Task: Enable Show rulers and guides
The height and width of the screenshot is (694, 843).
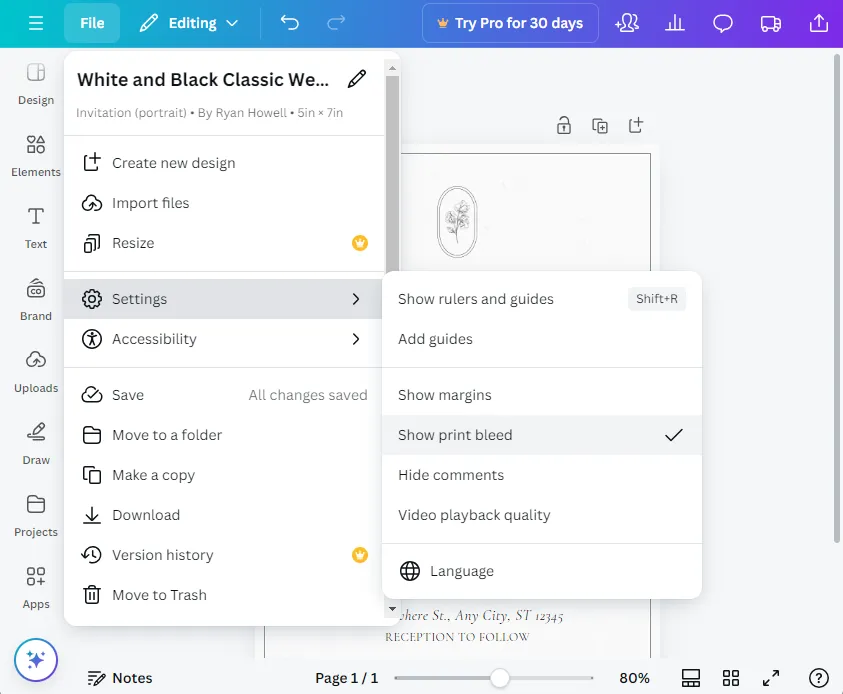Action: pos(475,298)
